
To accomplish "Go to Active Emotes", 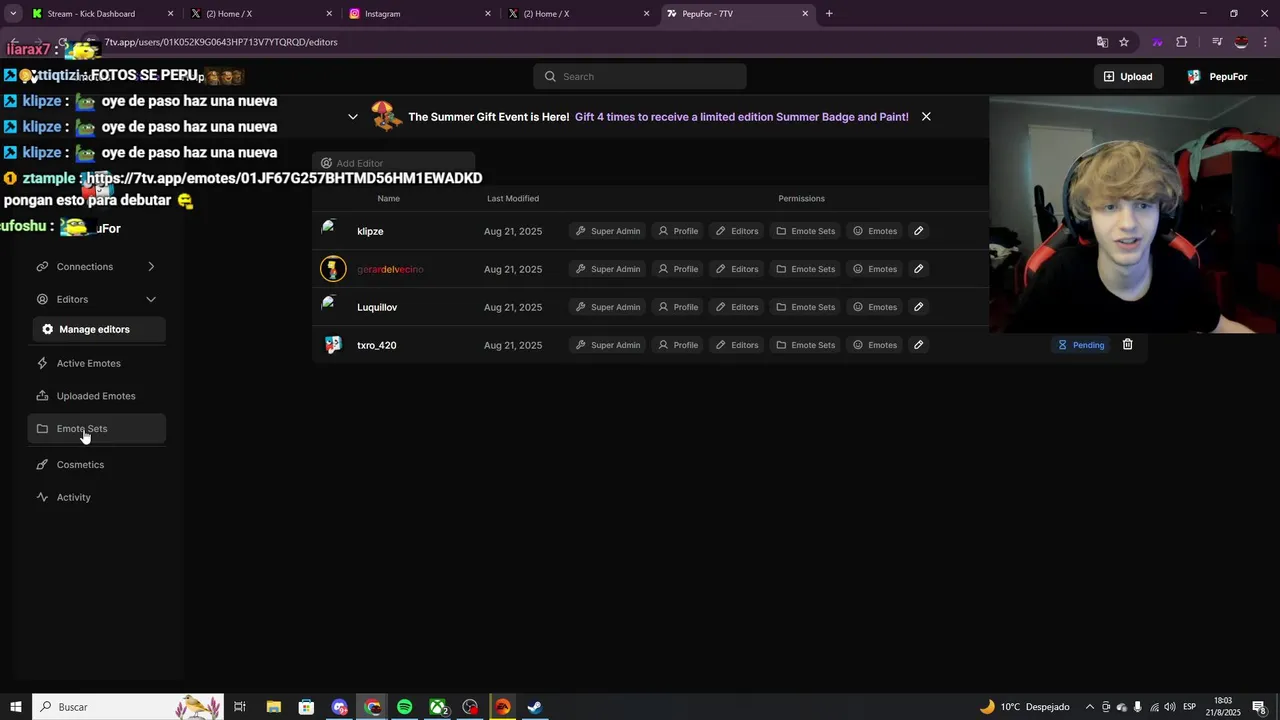I will click(x=97, y=363).
